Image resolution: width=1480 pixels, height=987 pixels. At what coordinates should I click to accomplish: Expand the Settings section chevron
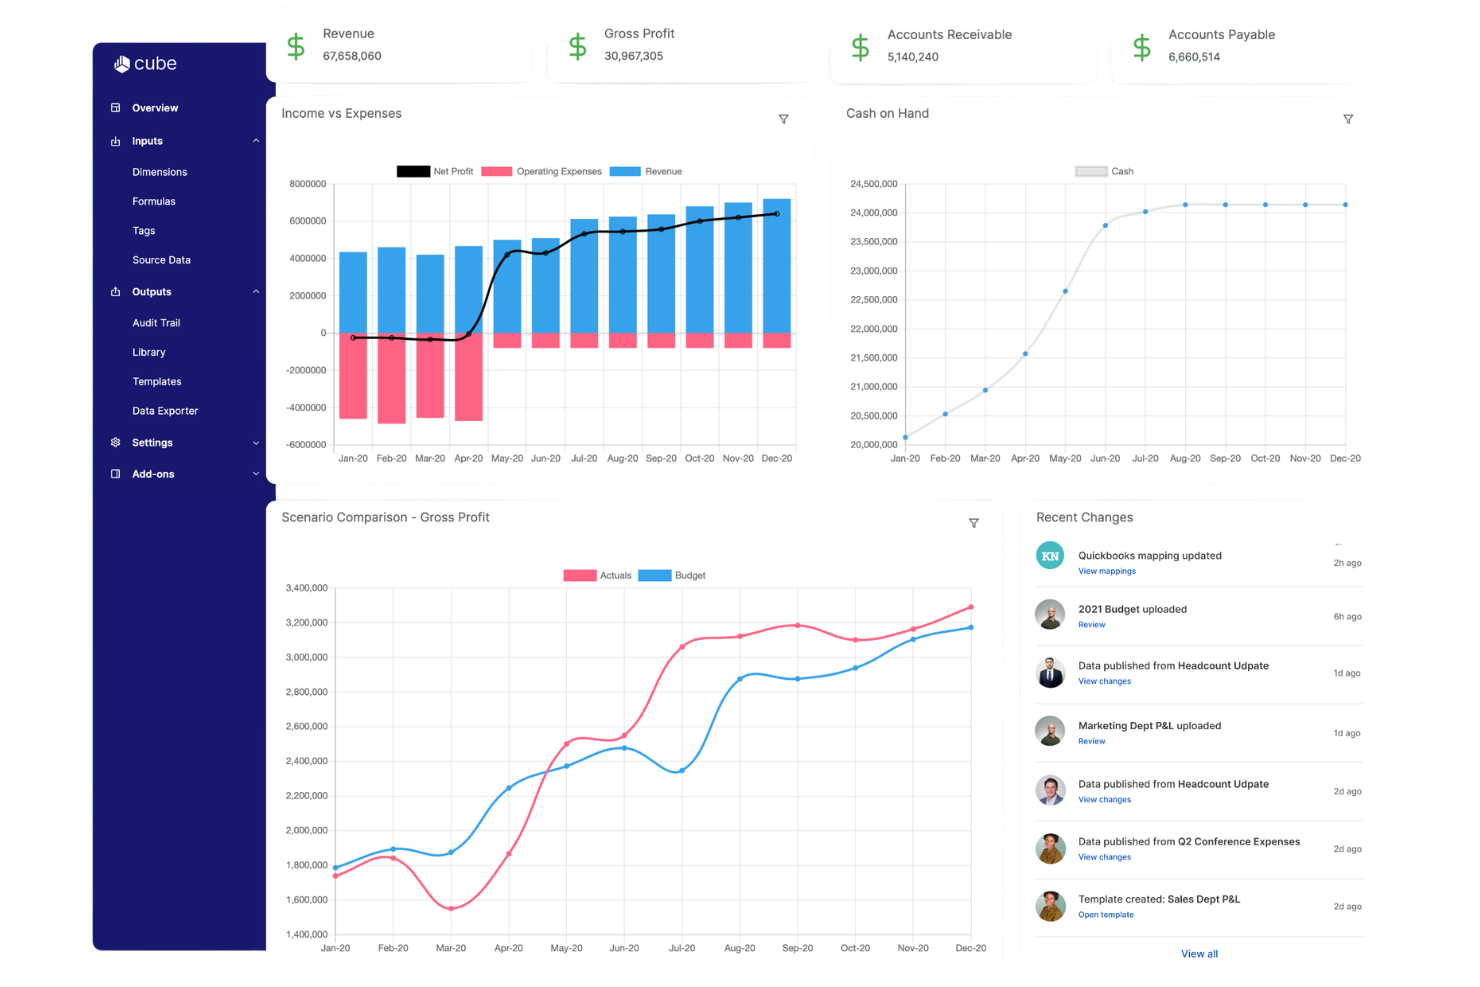(256, 443)
